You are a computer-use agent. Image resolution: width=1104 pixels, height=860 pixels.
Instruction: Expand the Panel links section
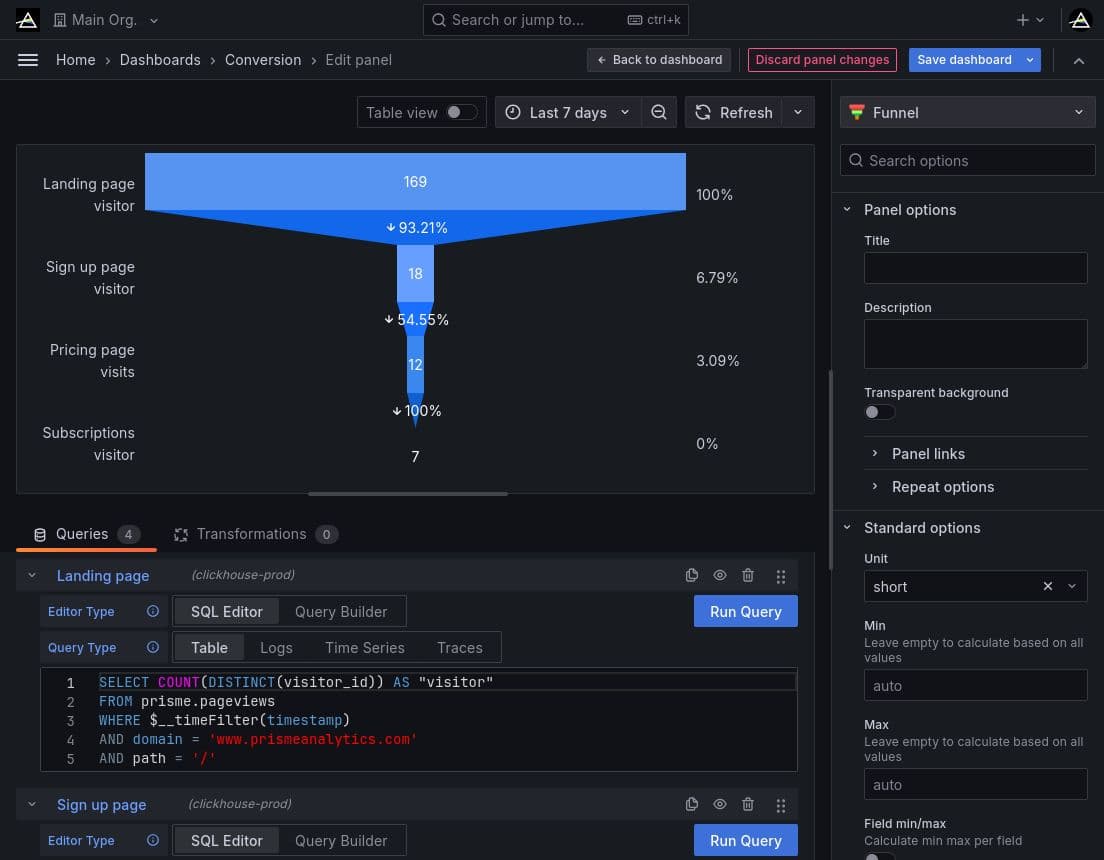tap(928, 454)
